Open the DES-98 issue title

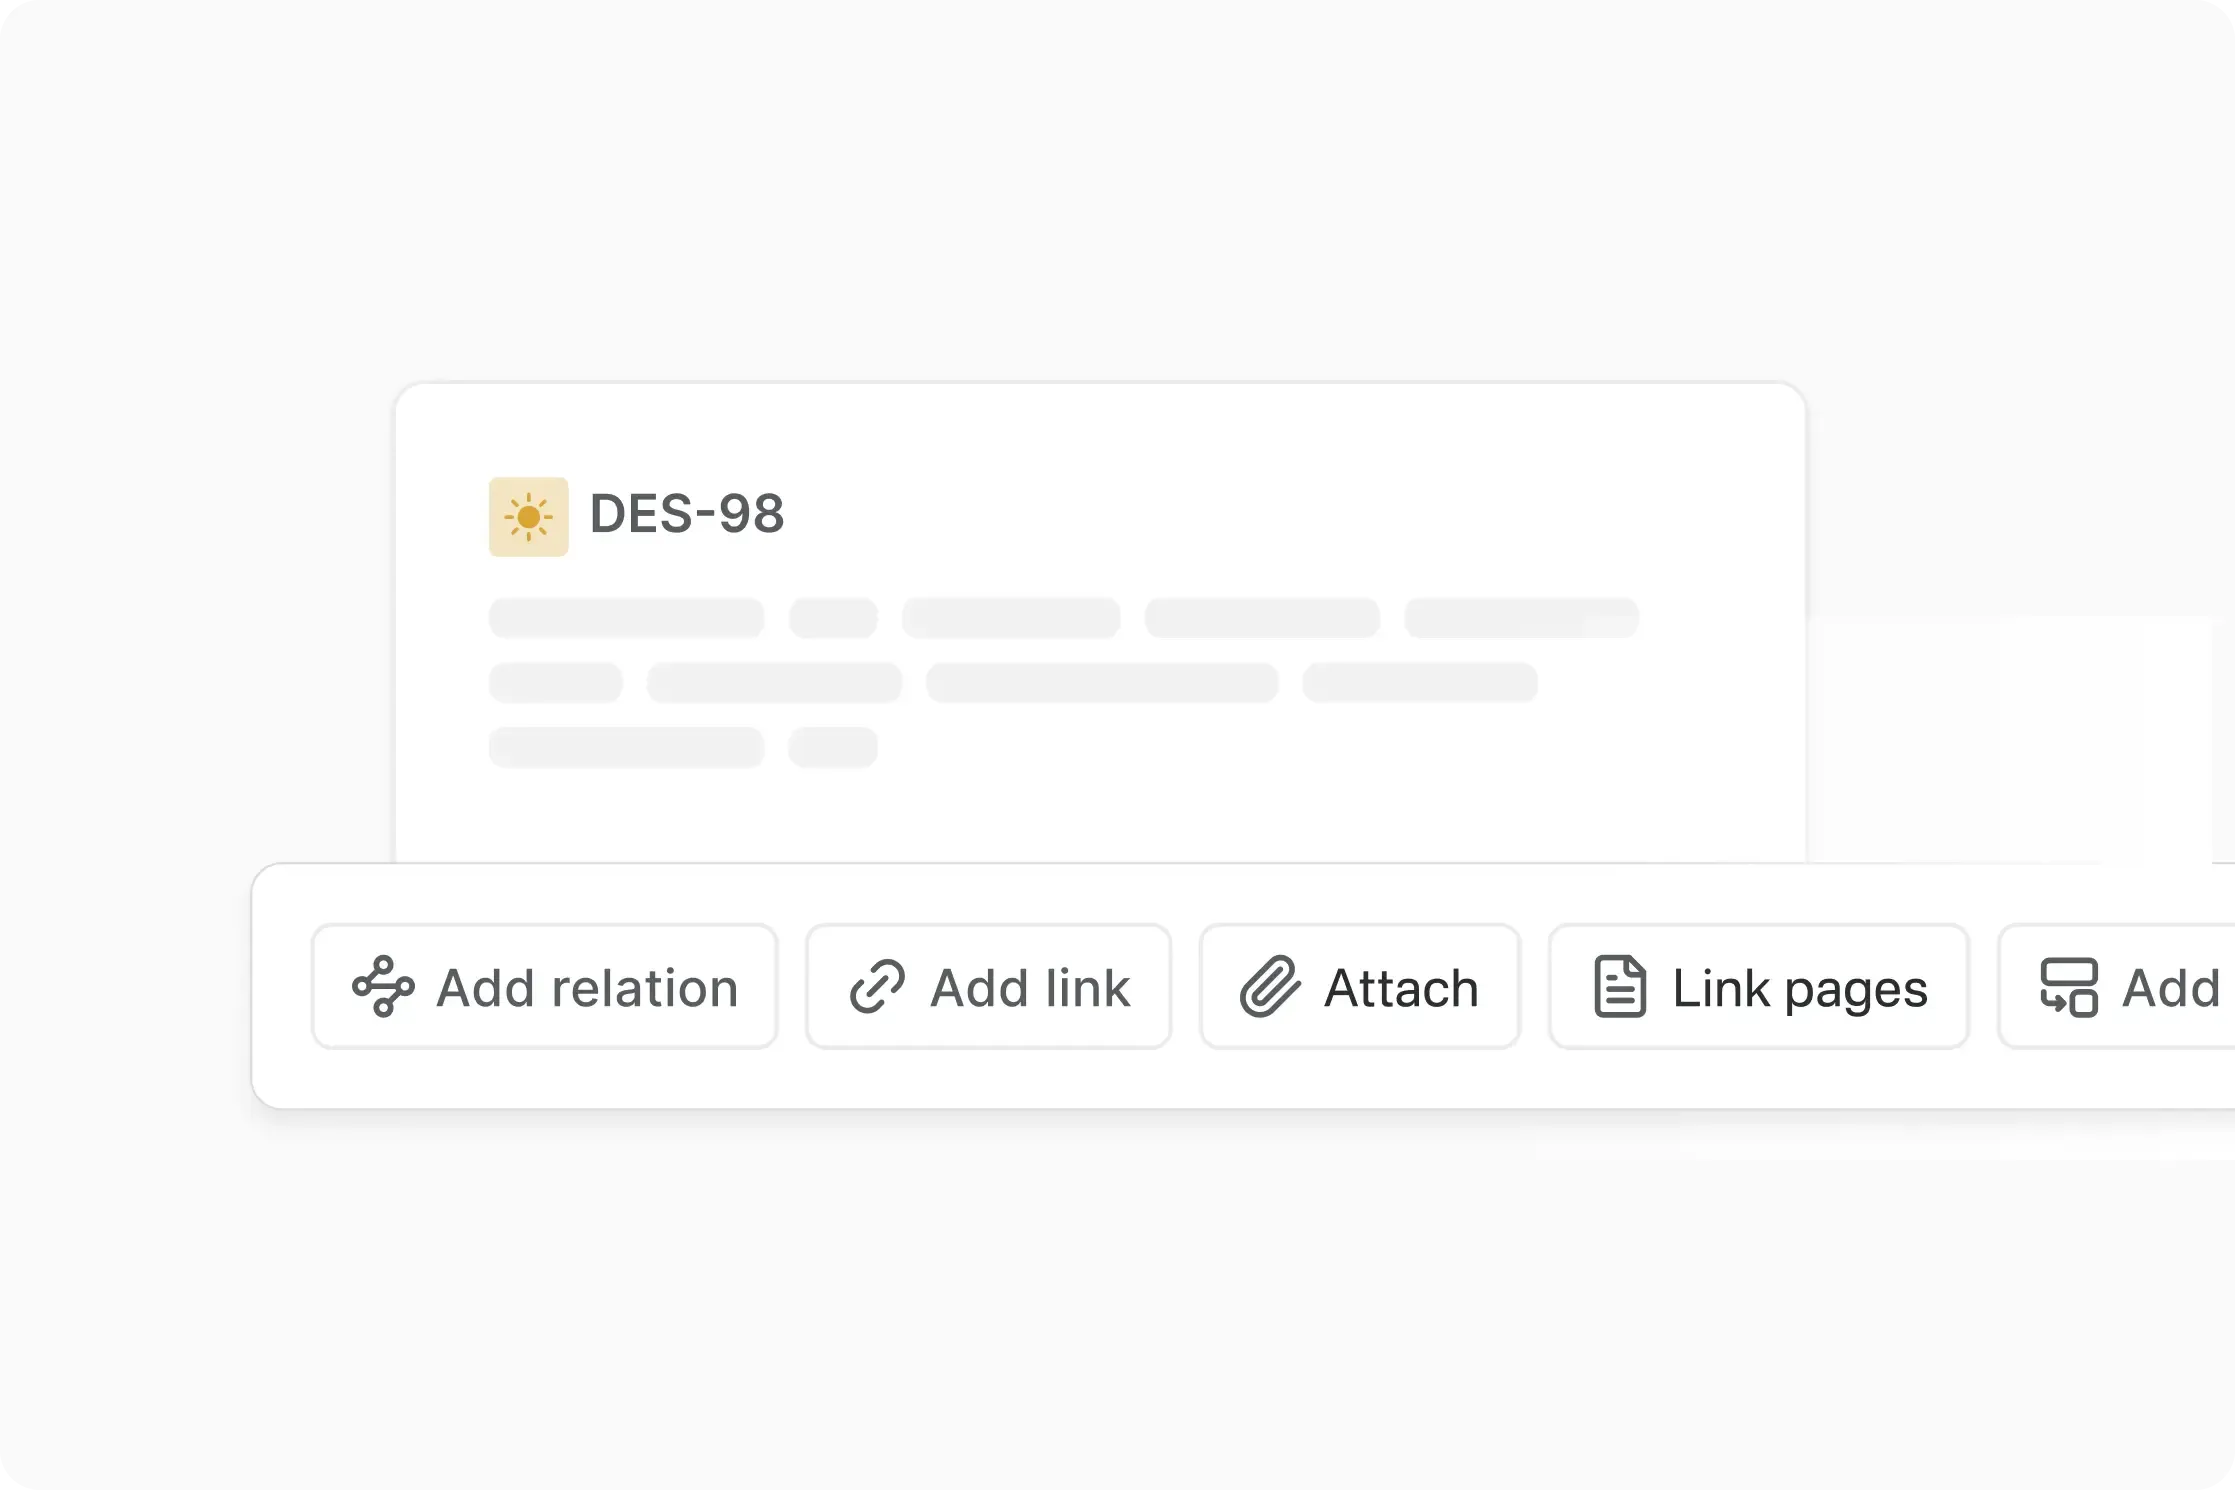pos(687,514)
